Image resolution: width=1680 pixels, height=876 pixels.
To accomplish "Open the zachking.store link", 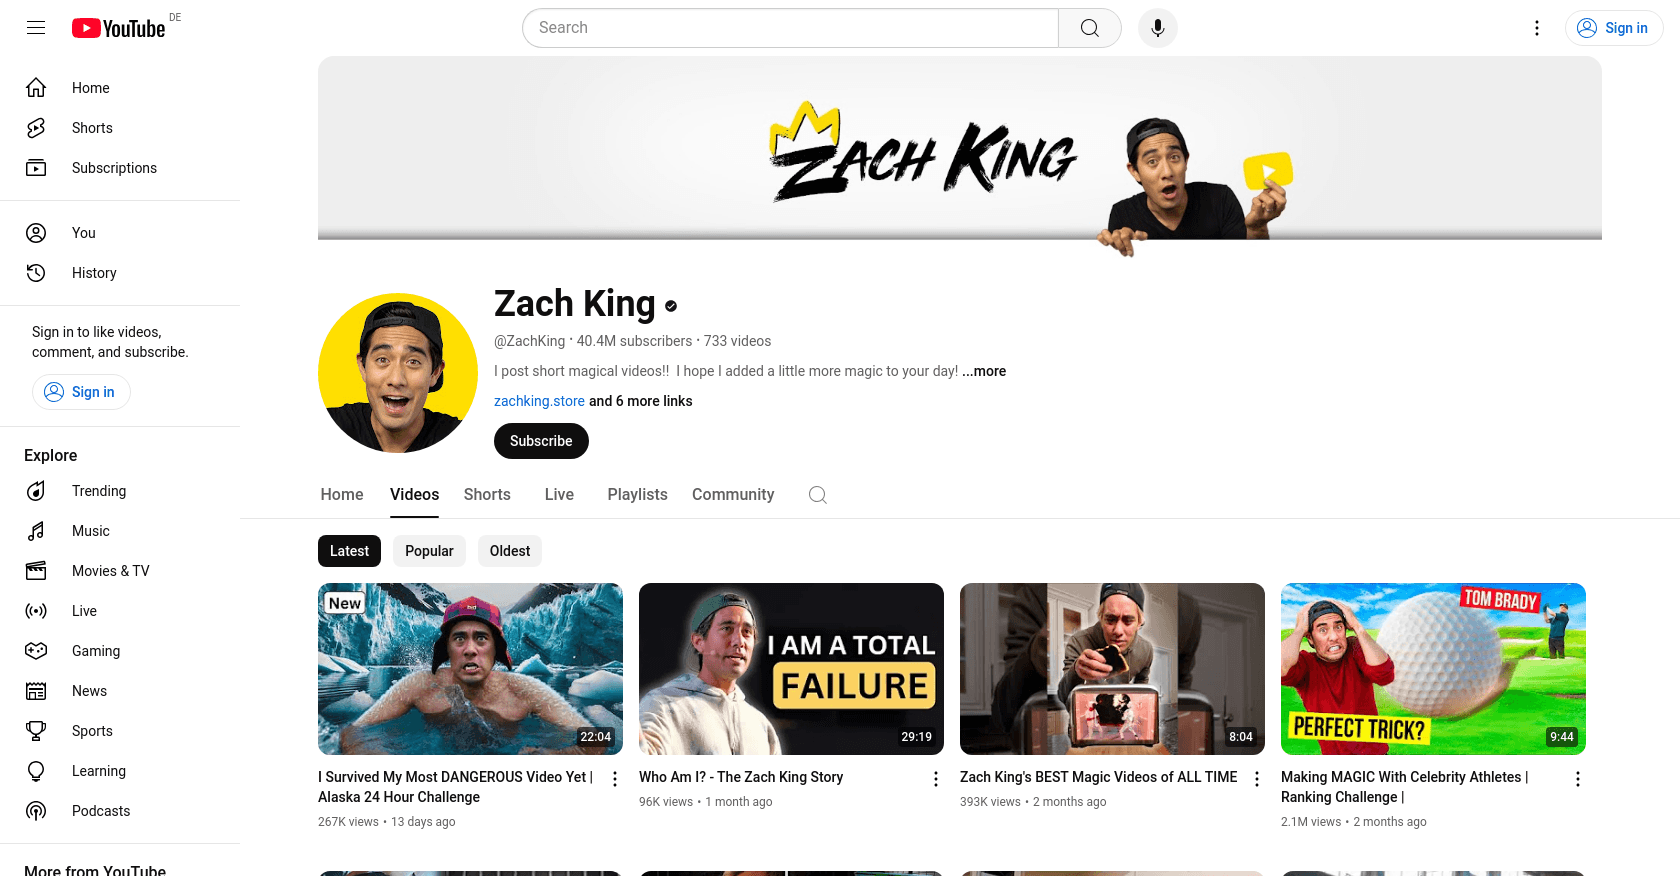I will [x=539, y=401].
